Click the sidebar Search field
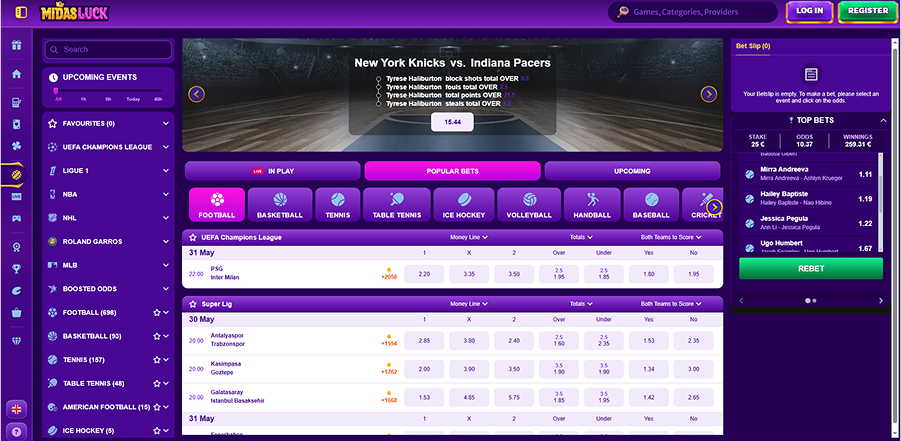This screenshot has height=441, width=901. click(x=108, y=49)
